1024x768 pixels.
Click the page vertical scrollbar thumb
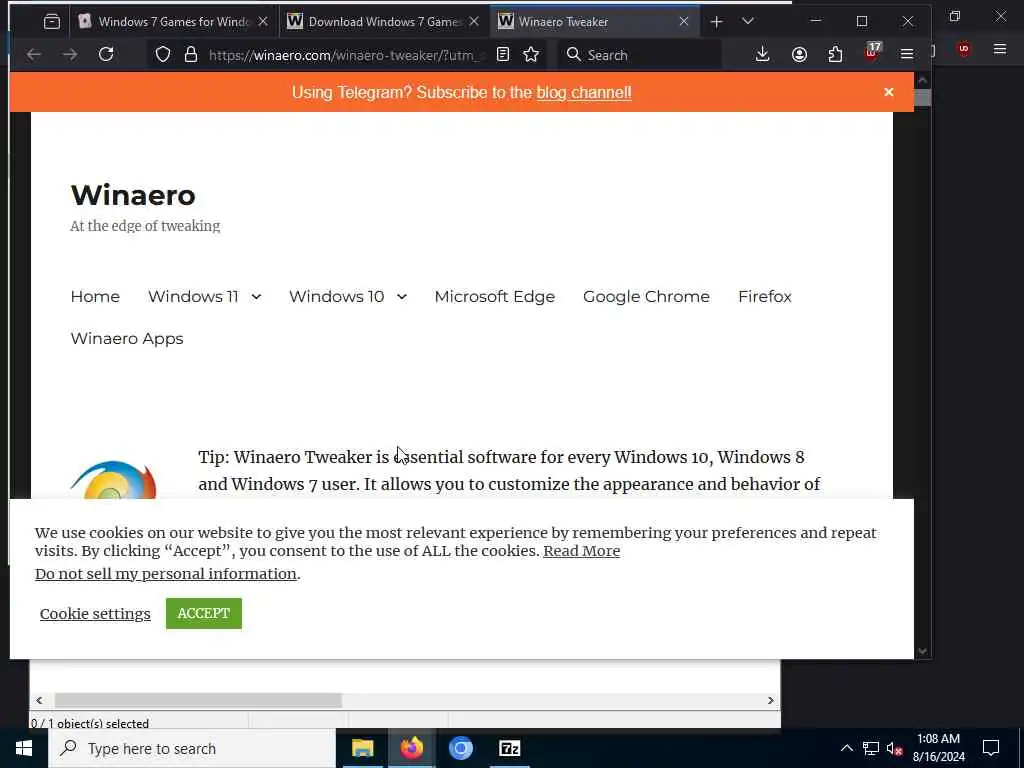pos(923,98)
